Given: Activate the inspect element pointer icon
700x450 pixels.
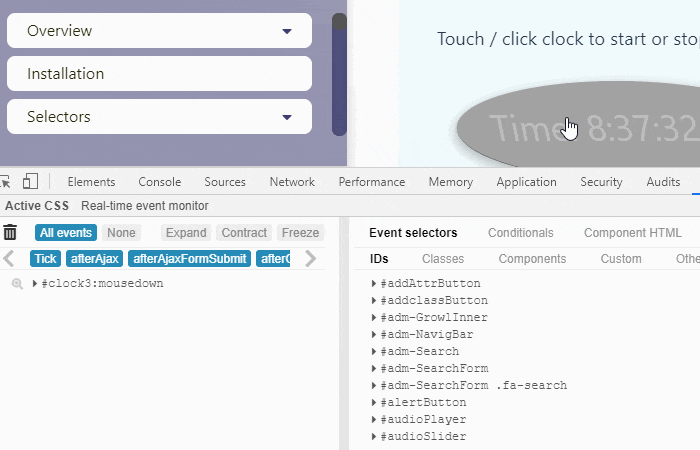Looking at the screenshot, I should (5, 181).
